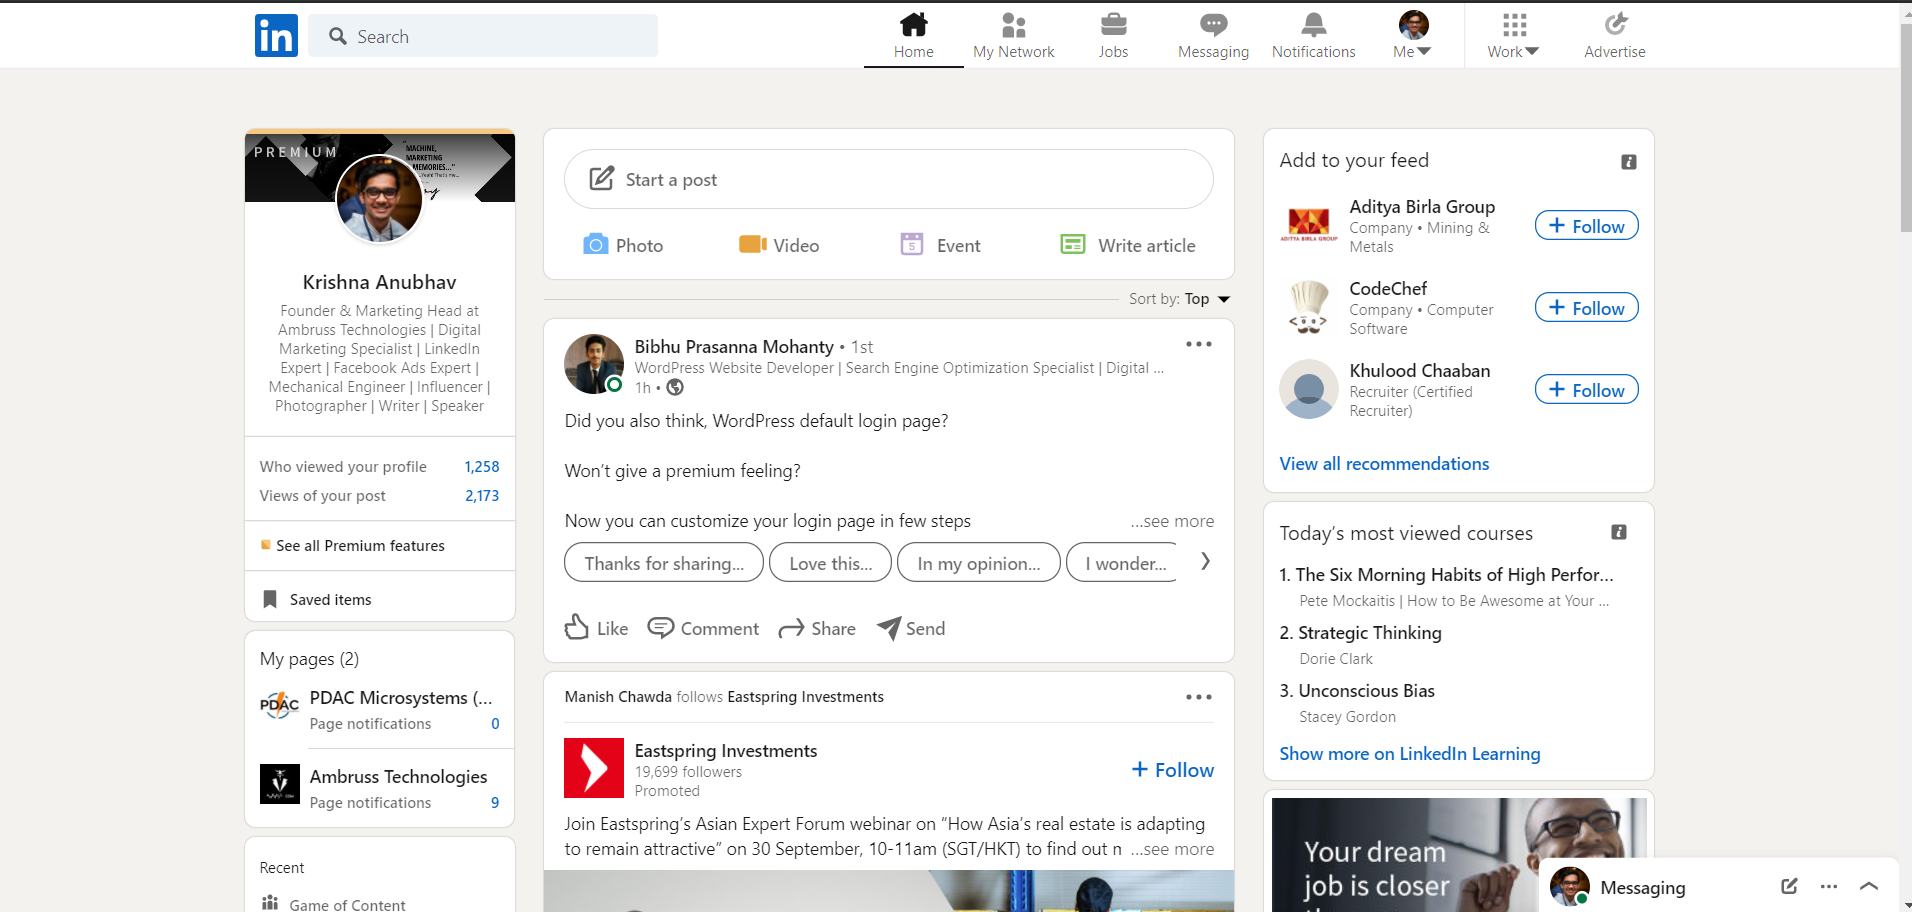The image size is (1912, 912).
Task: View Ambruss Technologies page notifications count
Action: (495, 803)
